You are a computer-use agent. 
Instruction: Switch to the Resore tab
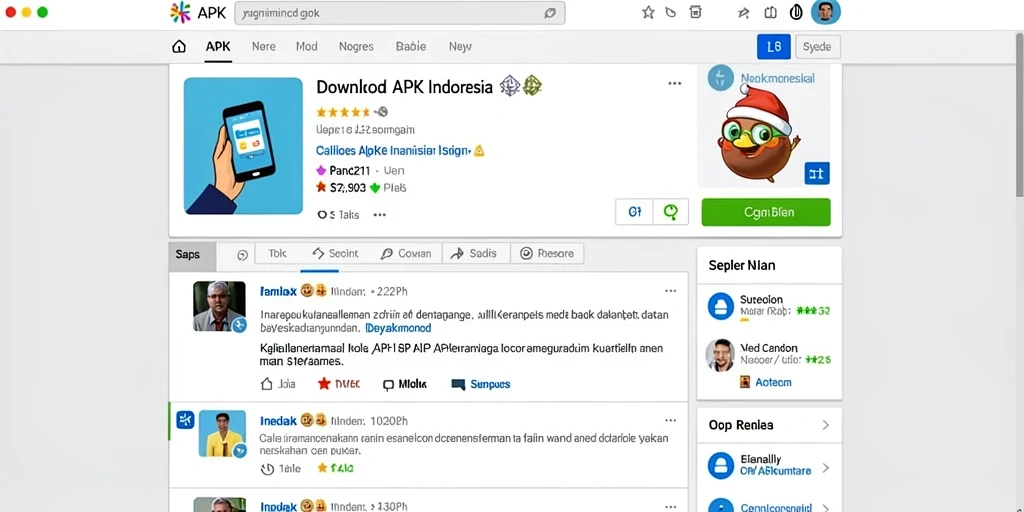[x=547, y=253]
